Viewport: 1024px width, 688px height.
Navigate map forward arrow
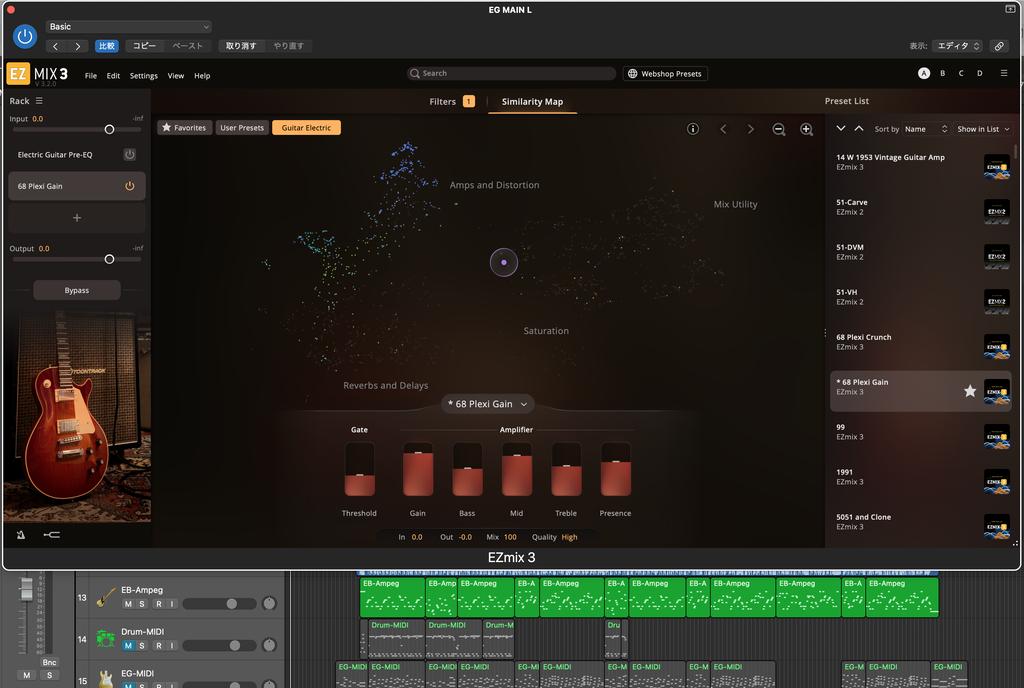pyautogui.click(x=750, y=129)
